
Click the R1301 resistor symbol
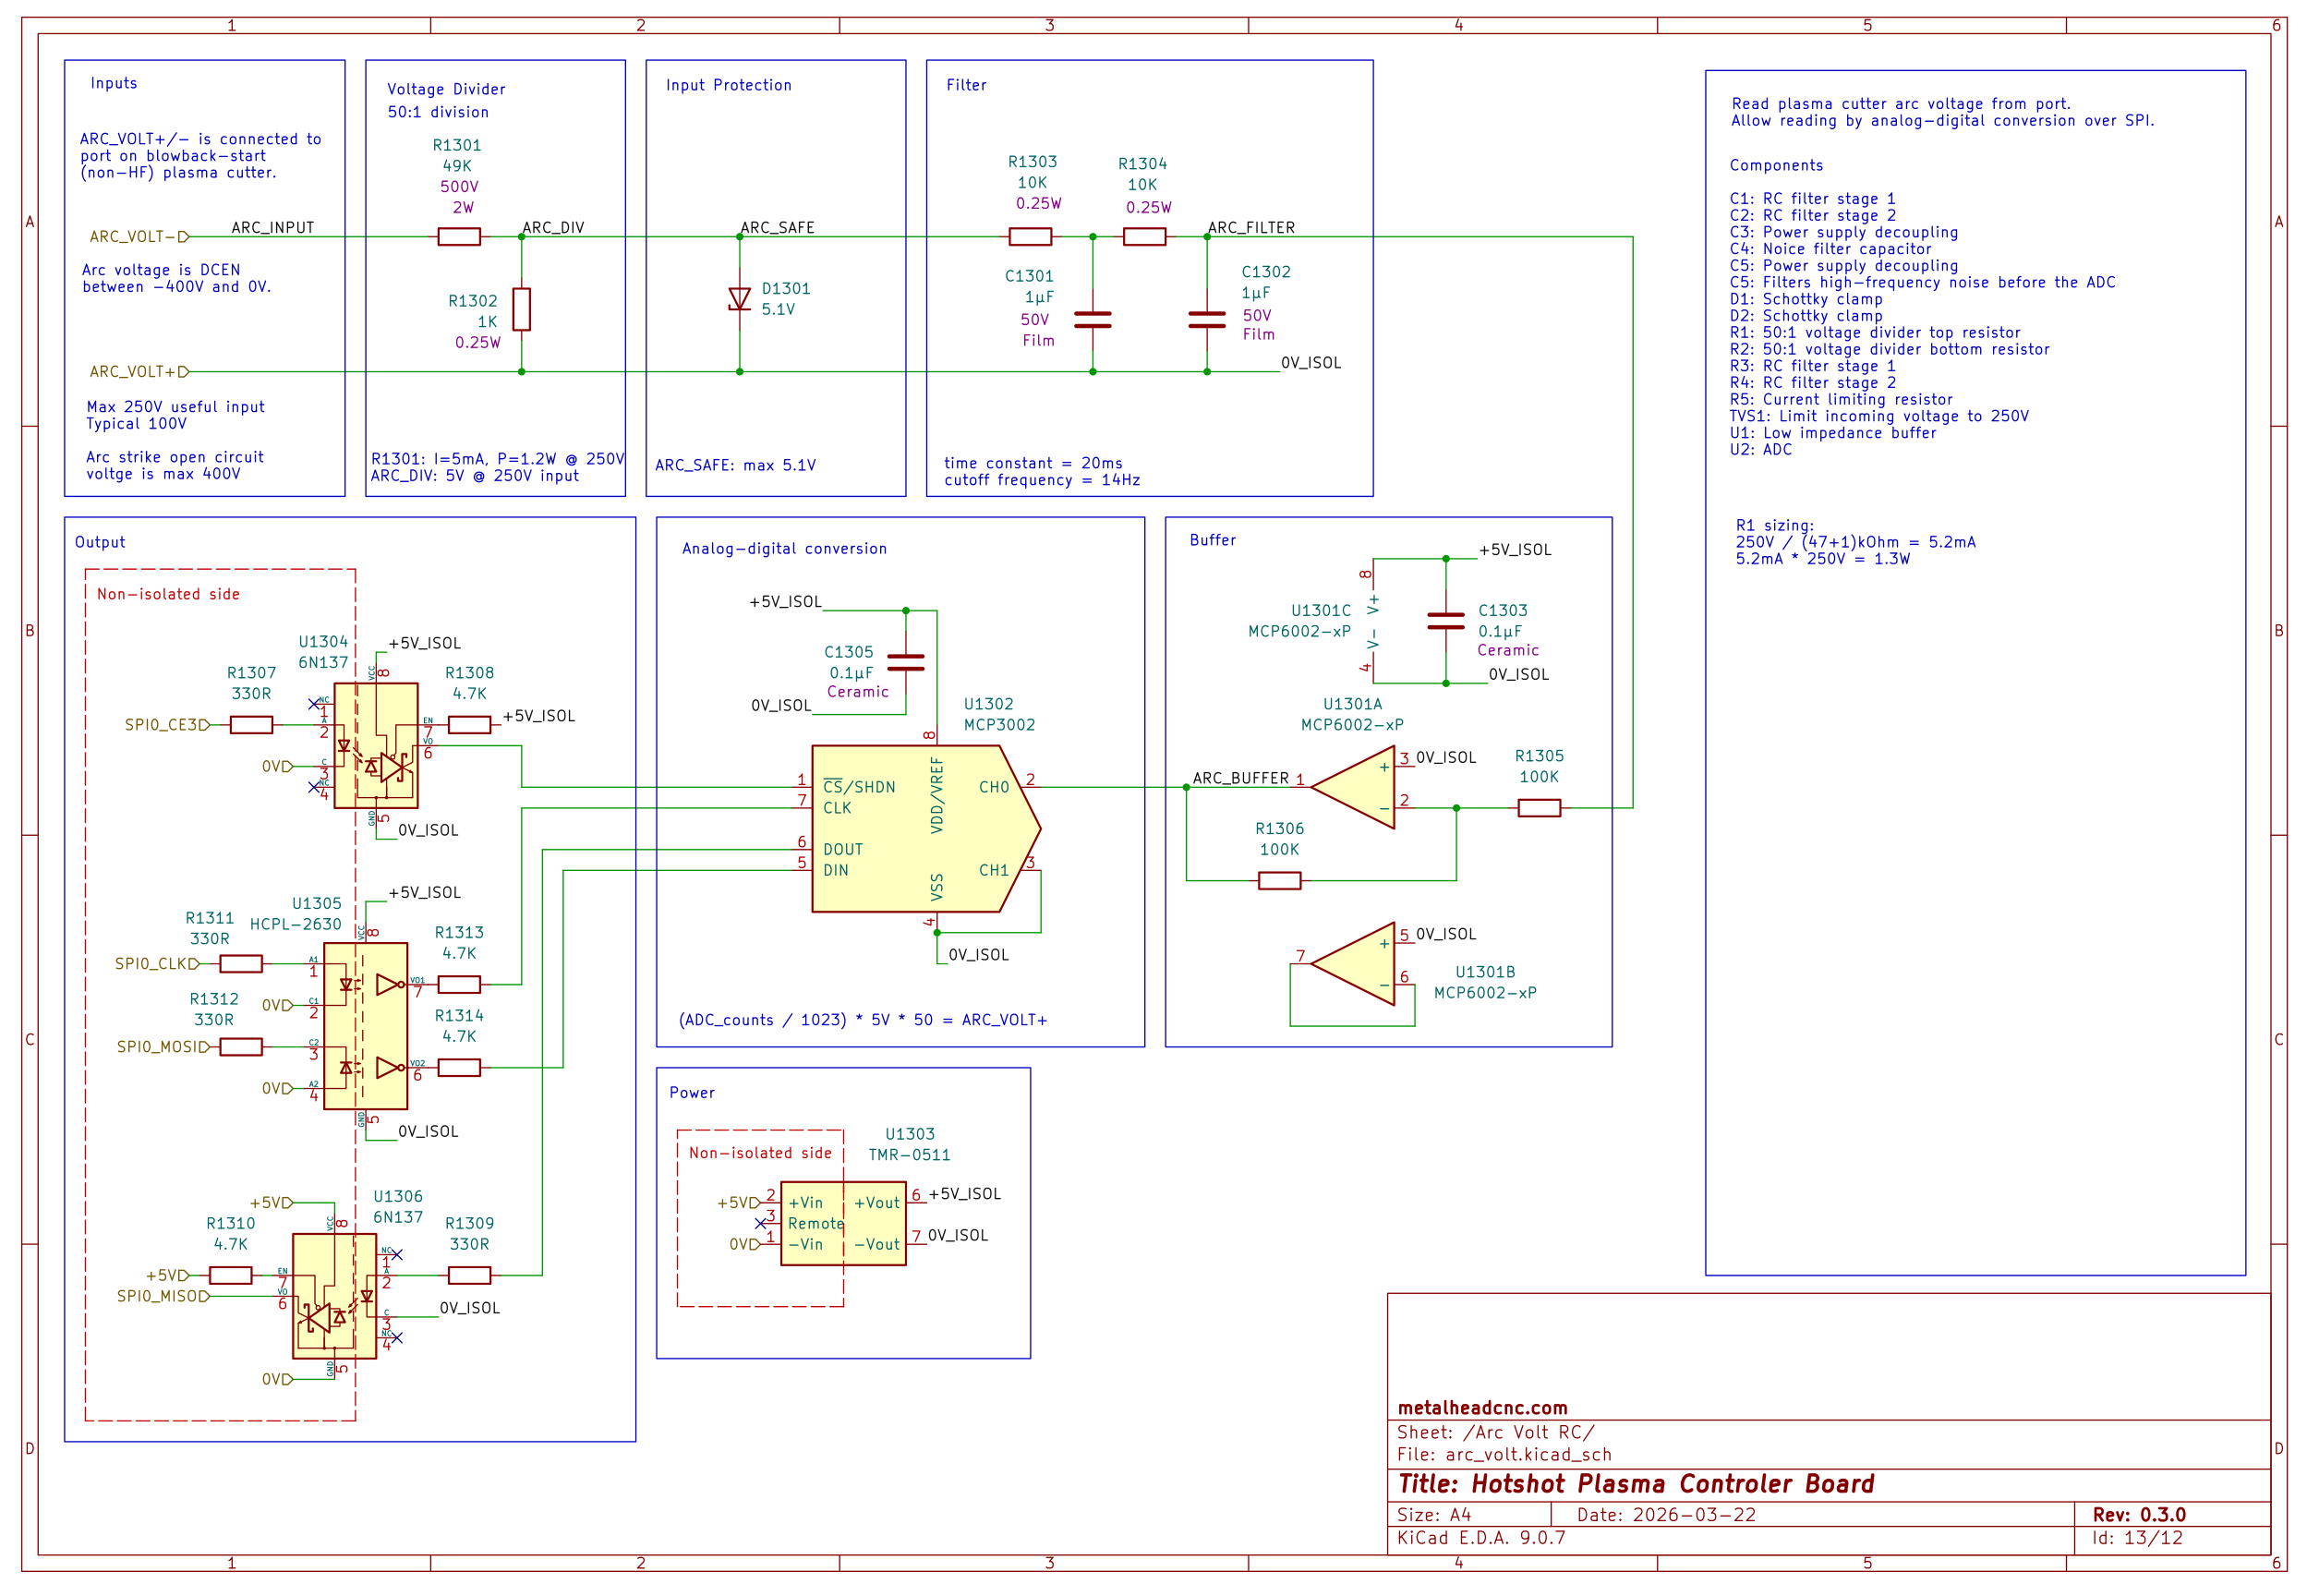pos(459,237)
